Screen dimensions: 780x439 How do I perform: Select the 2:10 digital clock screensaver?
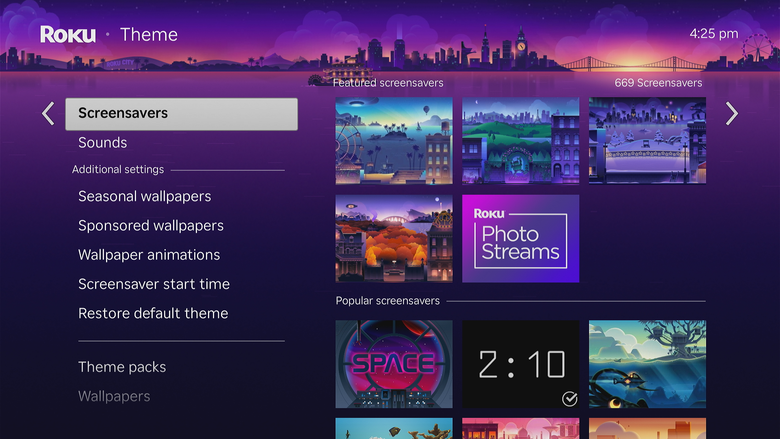[x=520, y=364]
